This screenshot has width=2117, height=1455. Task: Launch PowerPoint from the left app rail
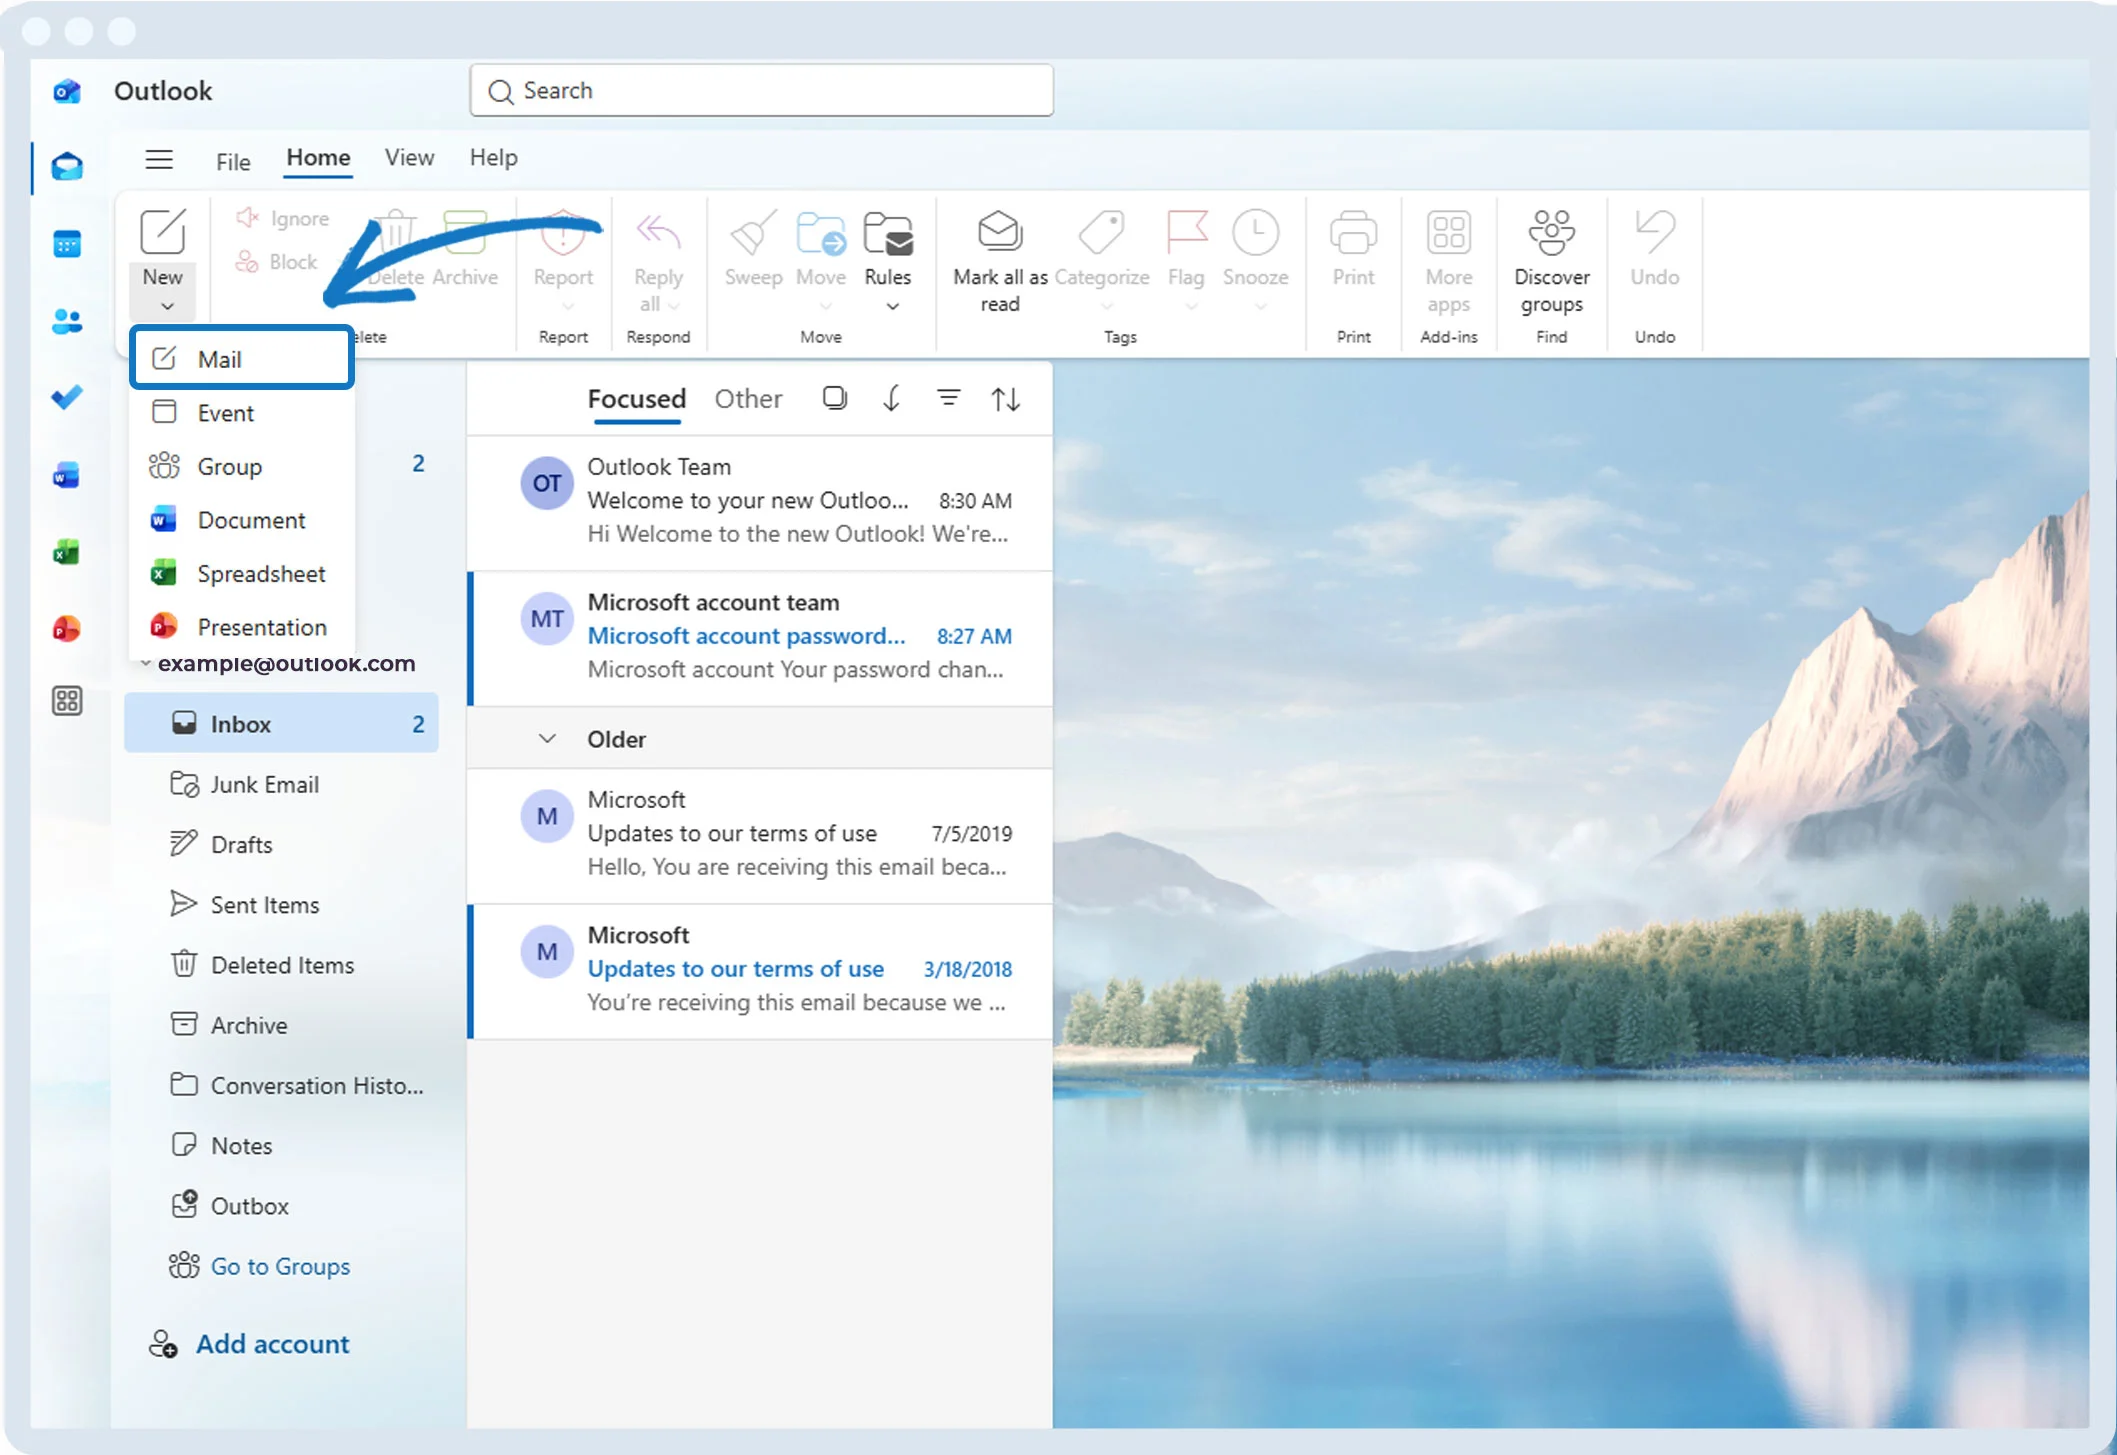pyautogui.click(x=67, y=628)
